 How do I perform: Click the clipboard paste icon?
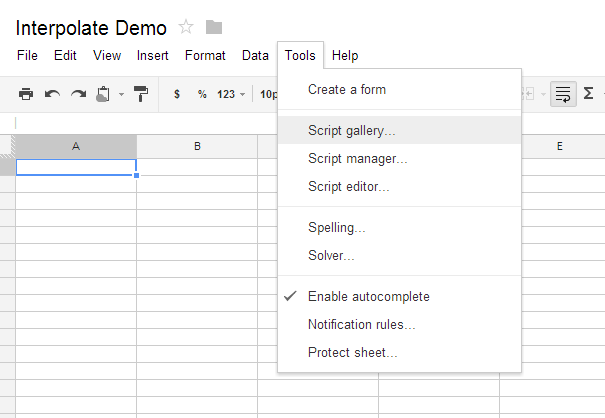103,94
